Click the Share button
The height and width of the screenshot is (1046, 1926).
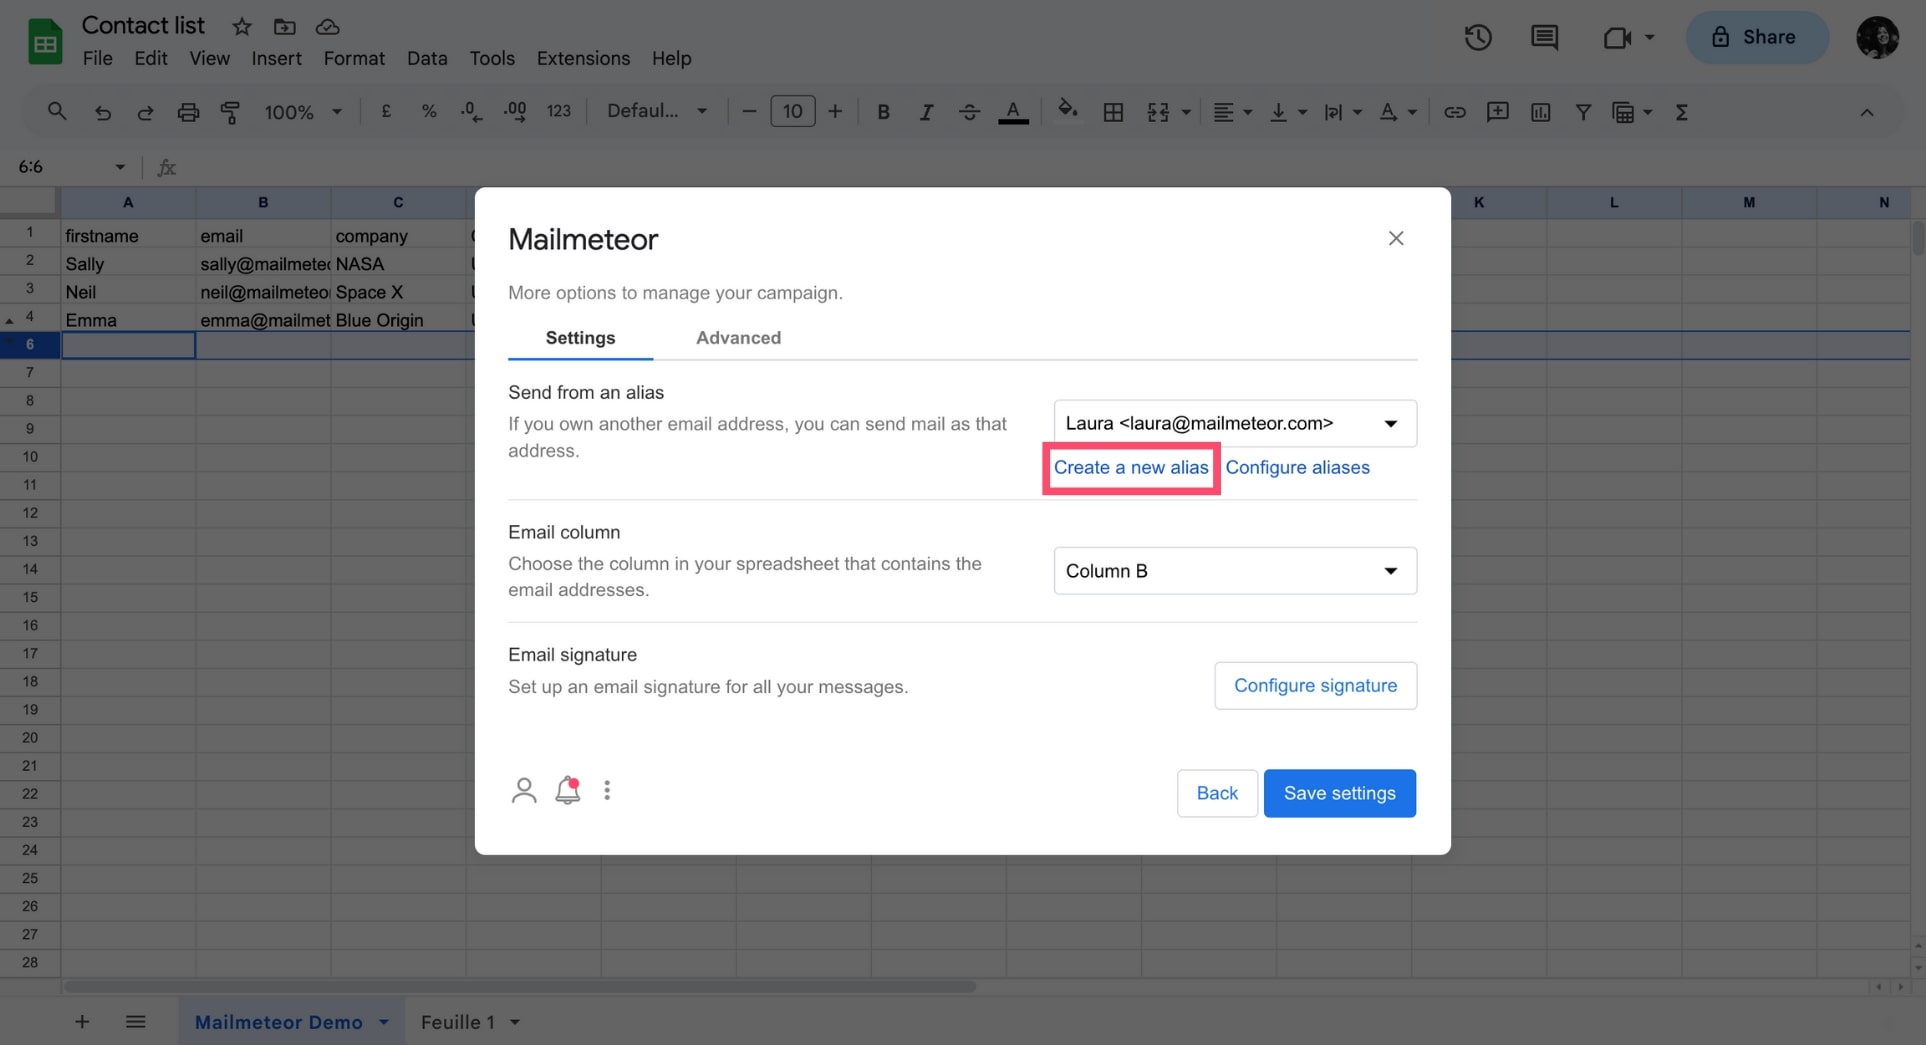point(1757,38)
